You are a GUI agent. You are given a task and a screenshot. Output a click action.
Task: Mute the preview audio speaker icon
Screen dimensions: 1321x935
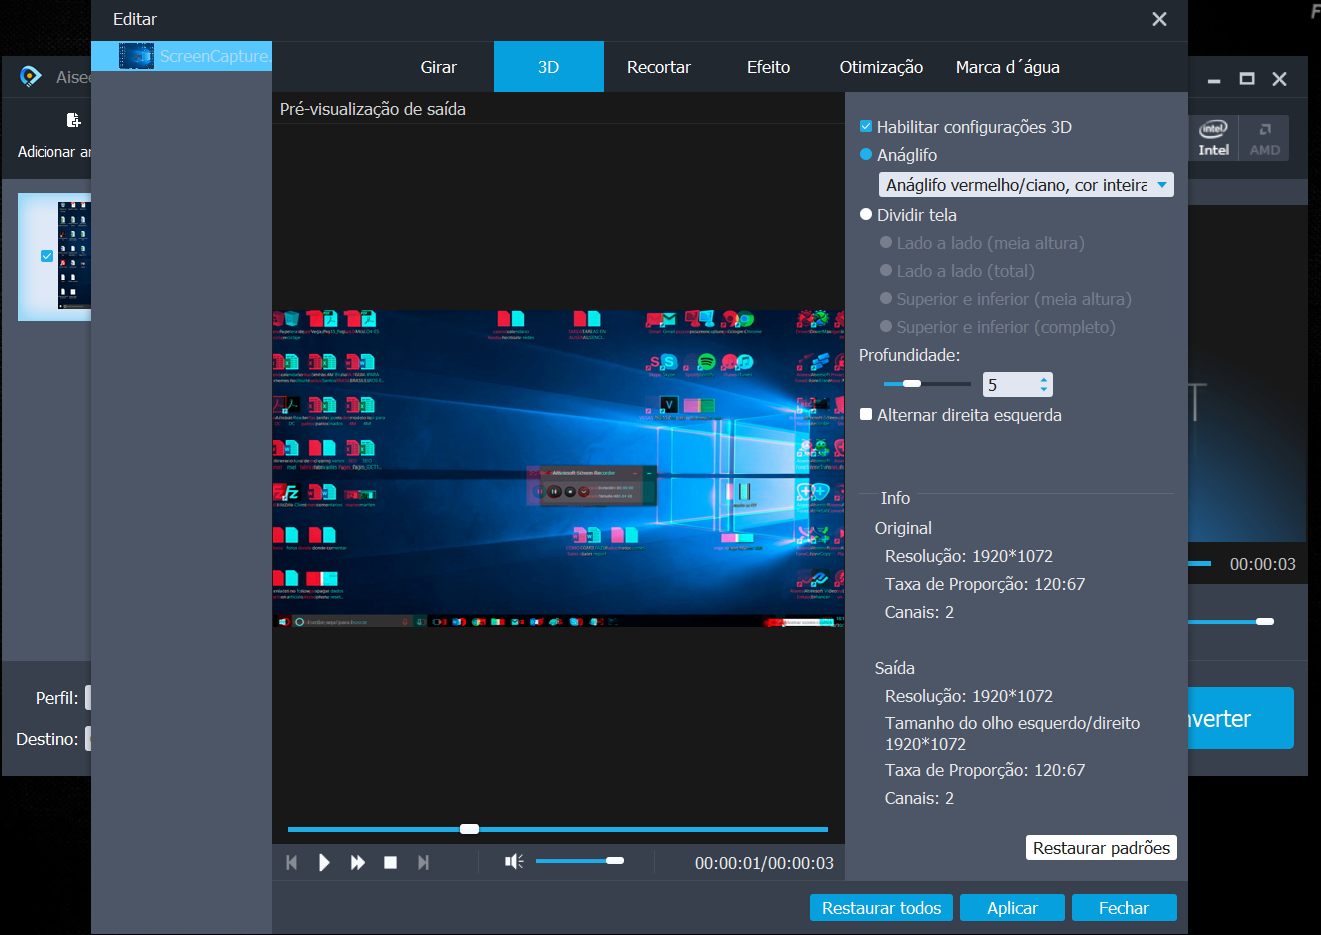[514, 861]
